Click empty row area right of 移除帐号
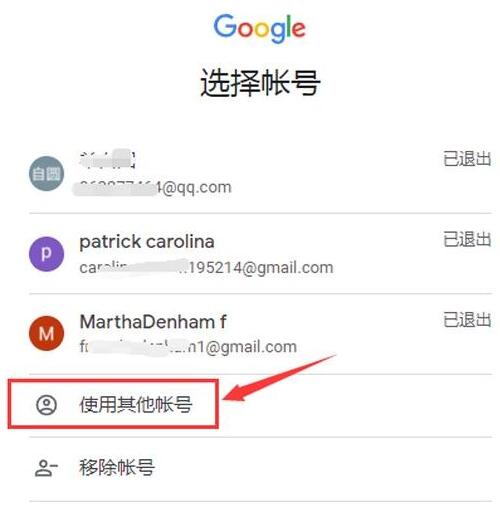Viewport: 500px width, 506px height. [x=323, y=467]
